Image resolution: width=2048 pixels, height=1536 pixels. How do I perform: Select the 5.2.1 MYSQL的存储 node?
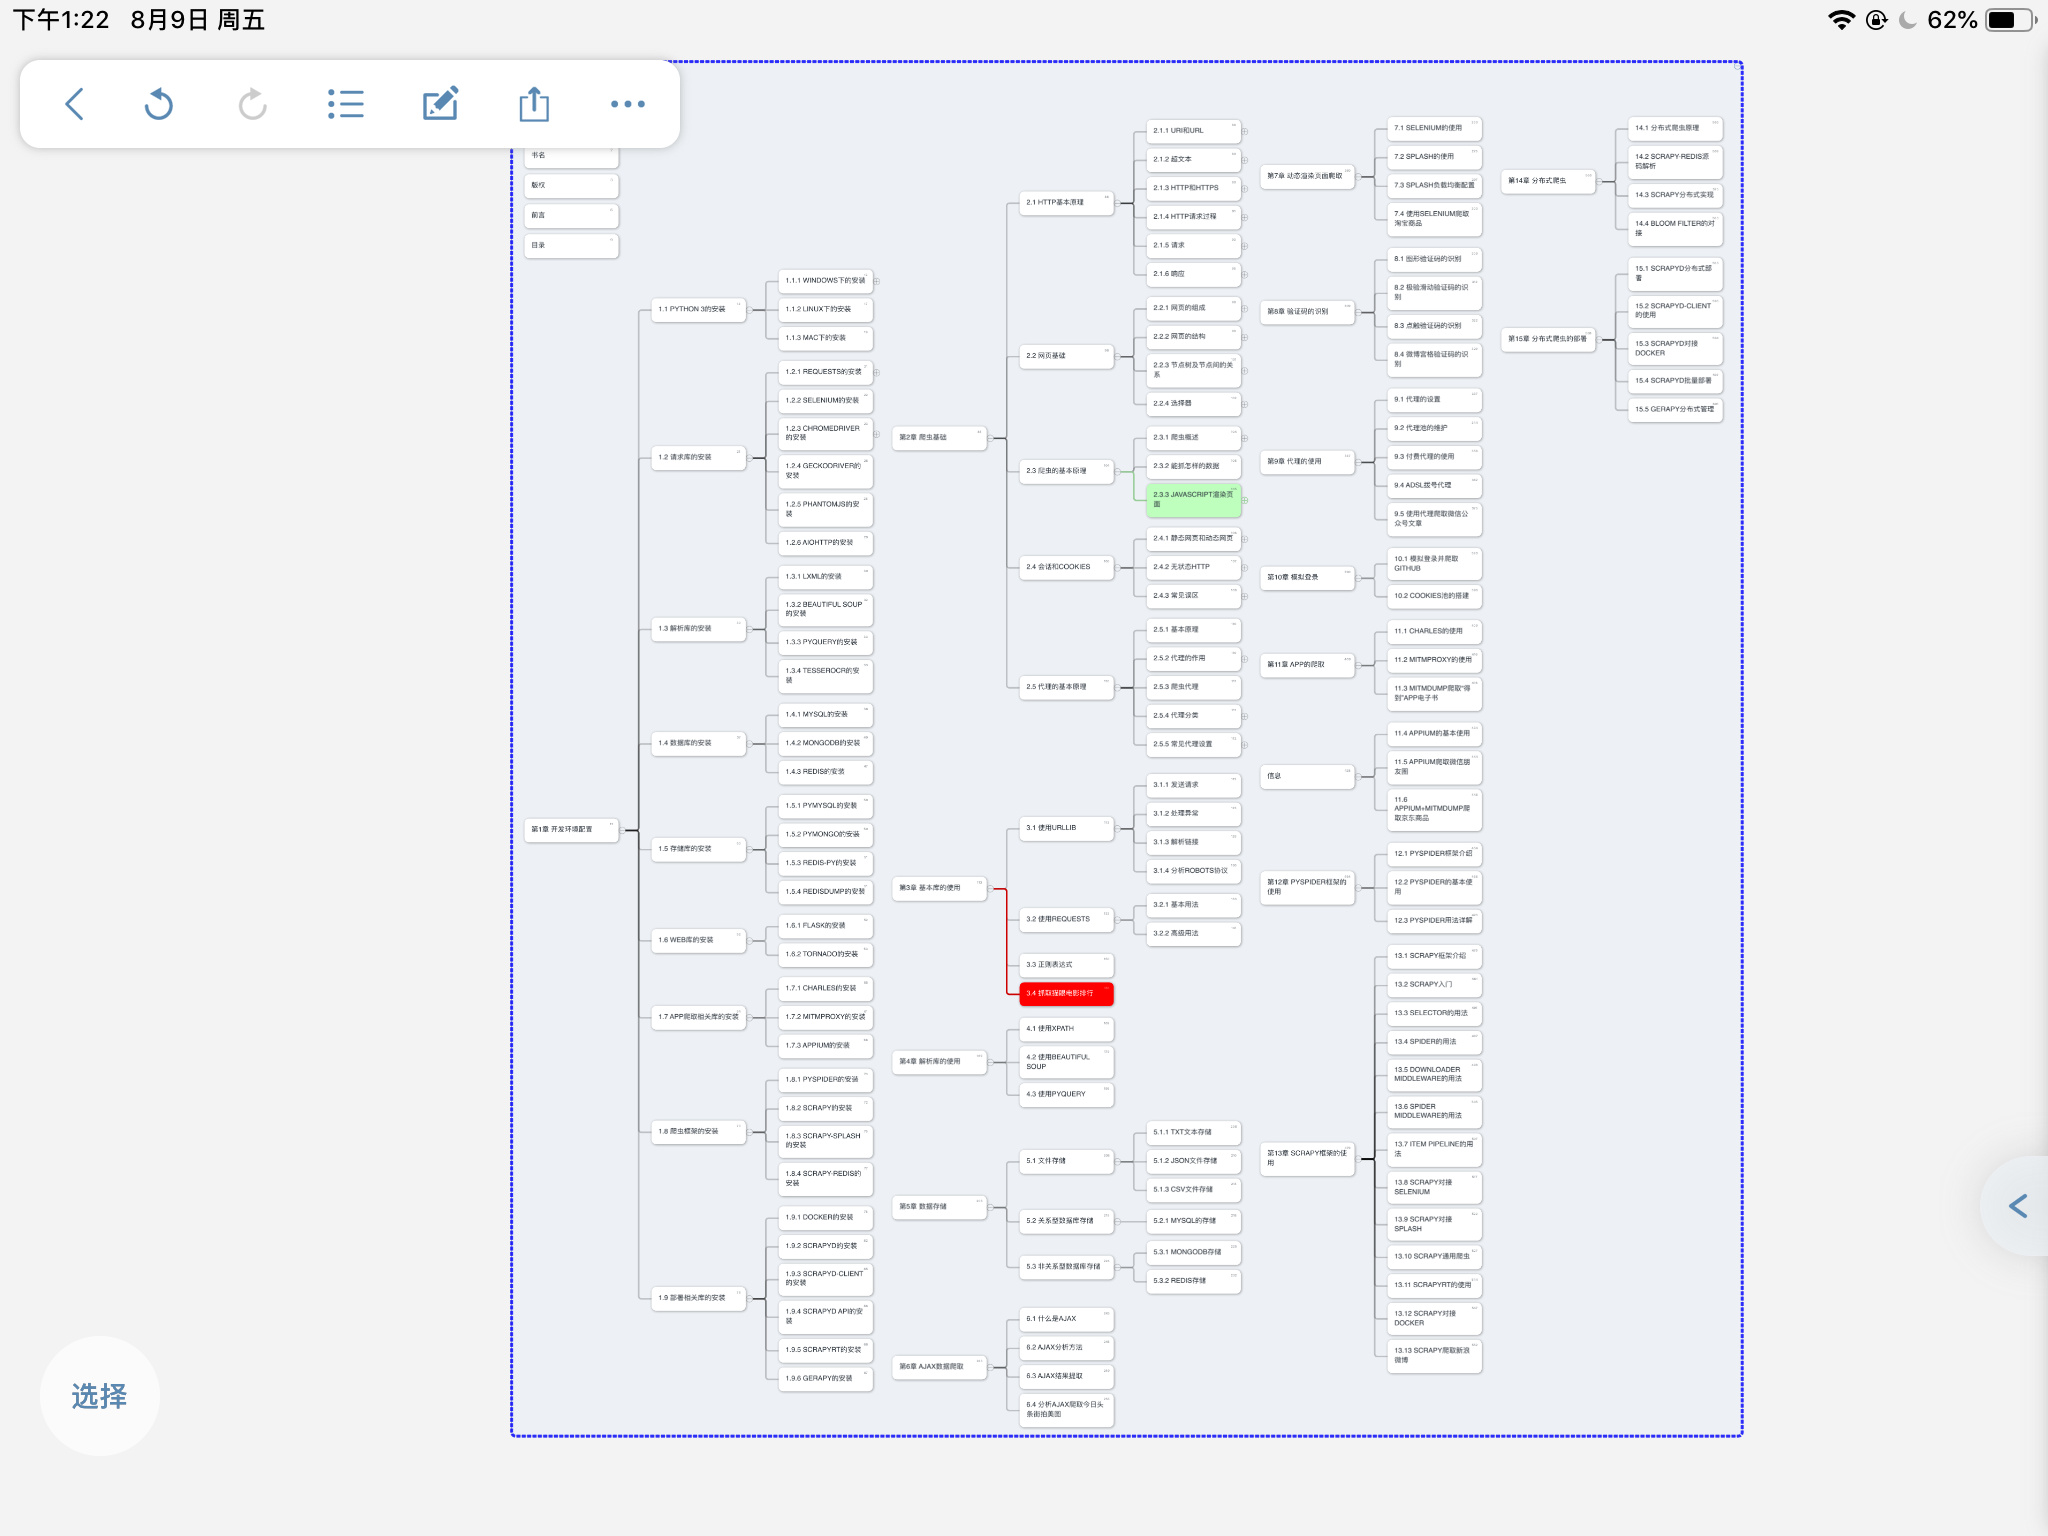tap(1193, 1222)
